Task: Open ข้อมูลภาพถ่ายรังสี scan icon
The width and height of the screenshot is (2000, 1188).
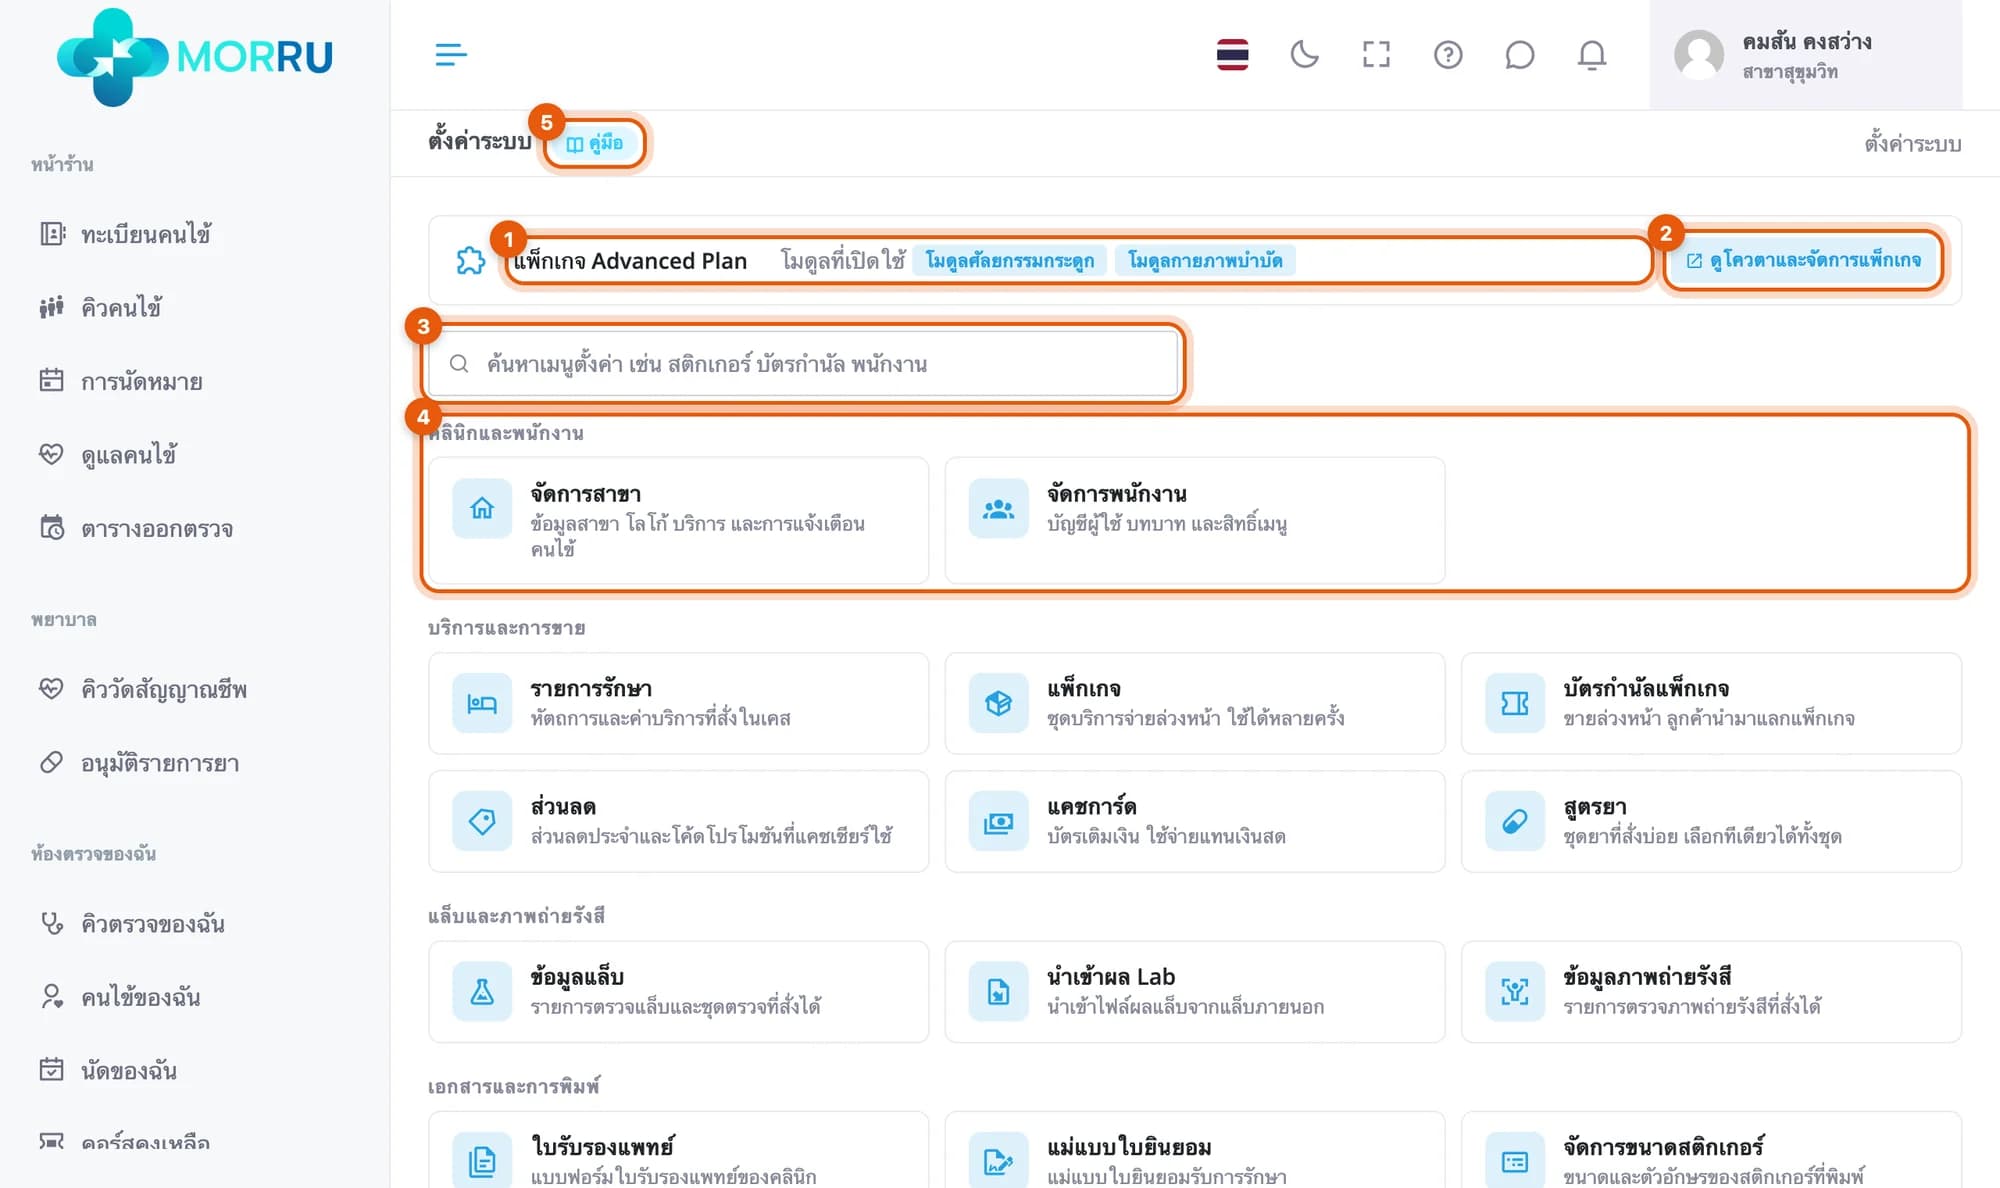Action: [1515, 991]
